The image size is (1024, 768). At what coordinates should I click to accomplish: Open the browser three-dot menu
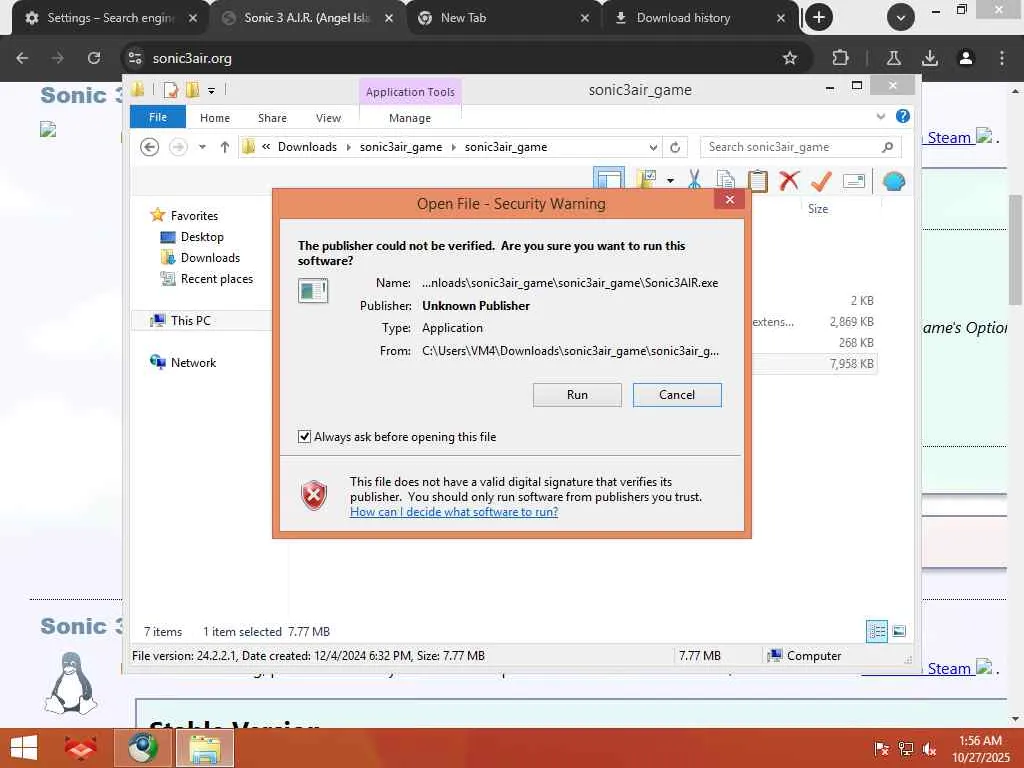point(1001,58)
